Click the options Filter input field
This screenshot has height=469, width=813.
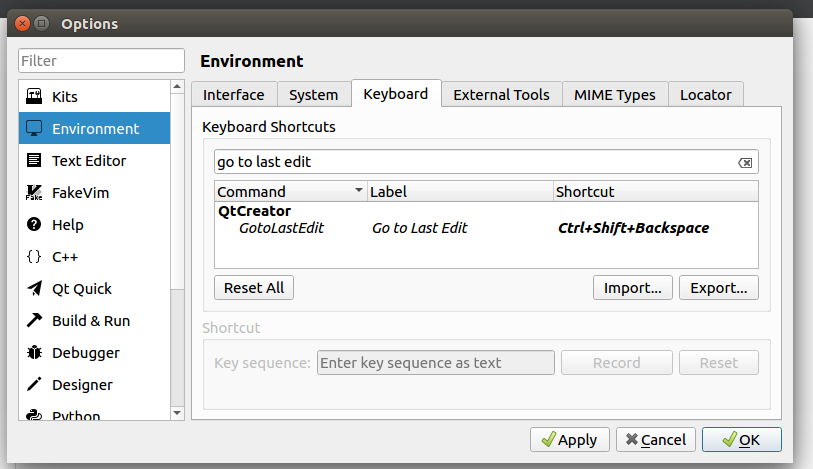[x=102, y=61]
